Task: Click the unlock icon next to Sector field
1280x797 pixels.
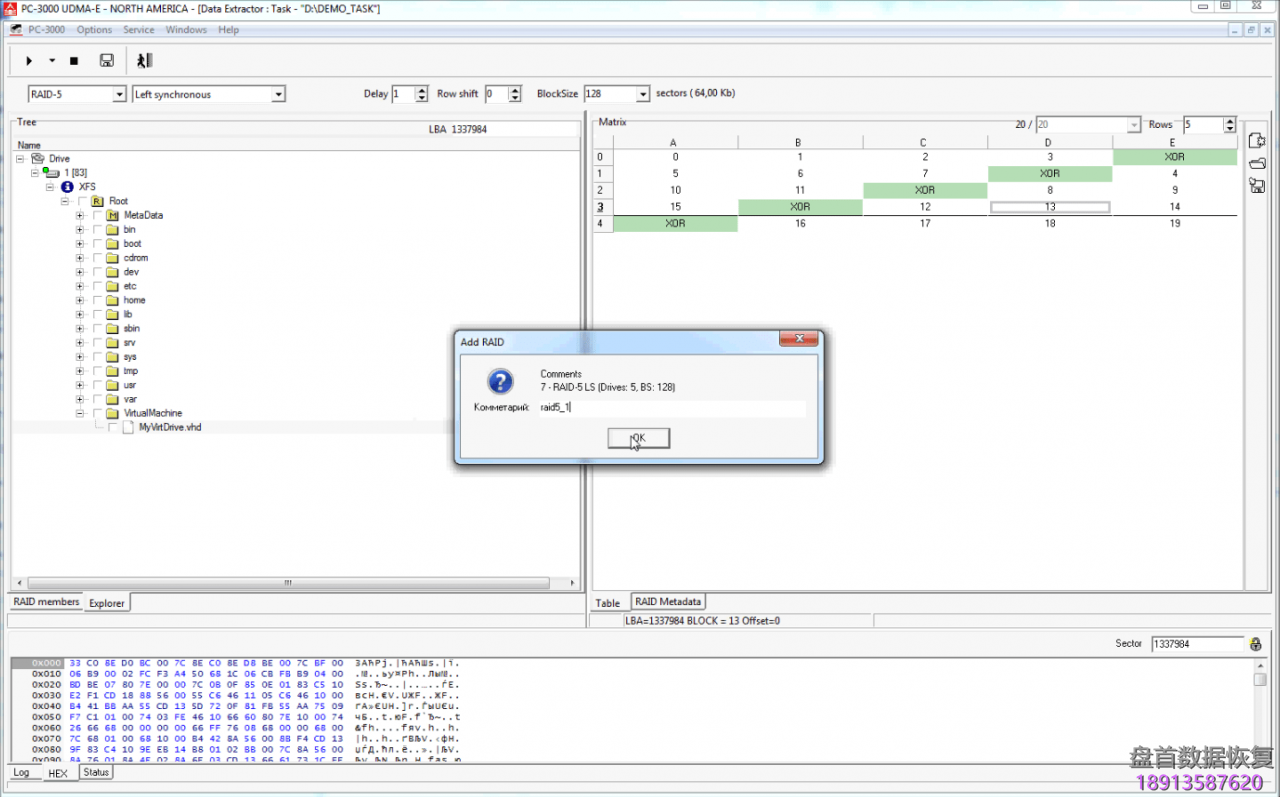Action: point(1255,644)
